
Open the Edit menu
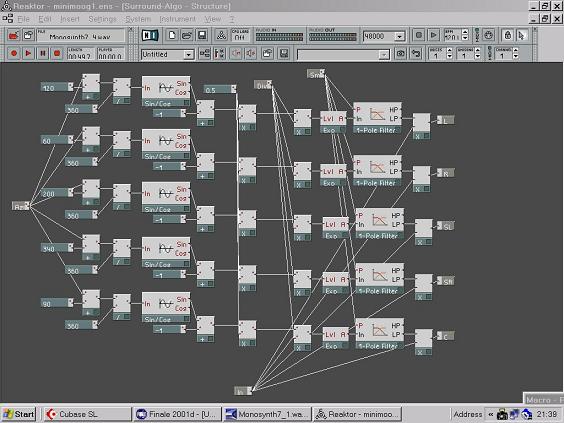[45, 19]
